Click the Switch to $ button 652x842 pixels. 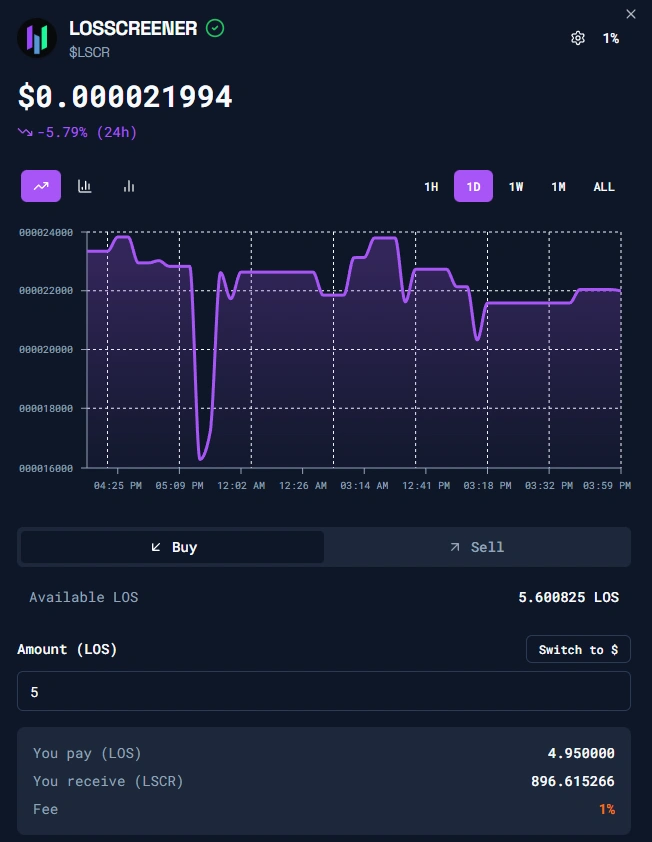coord(578,650)
